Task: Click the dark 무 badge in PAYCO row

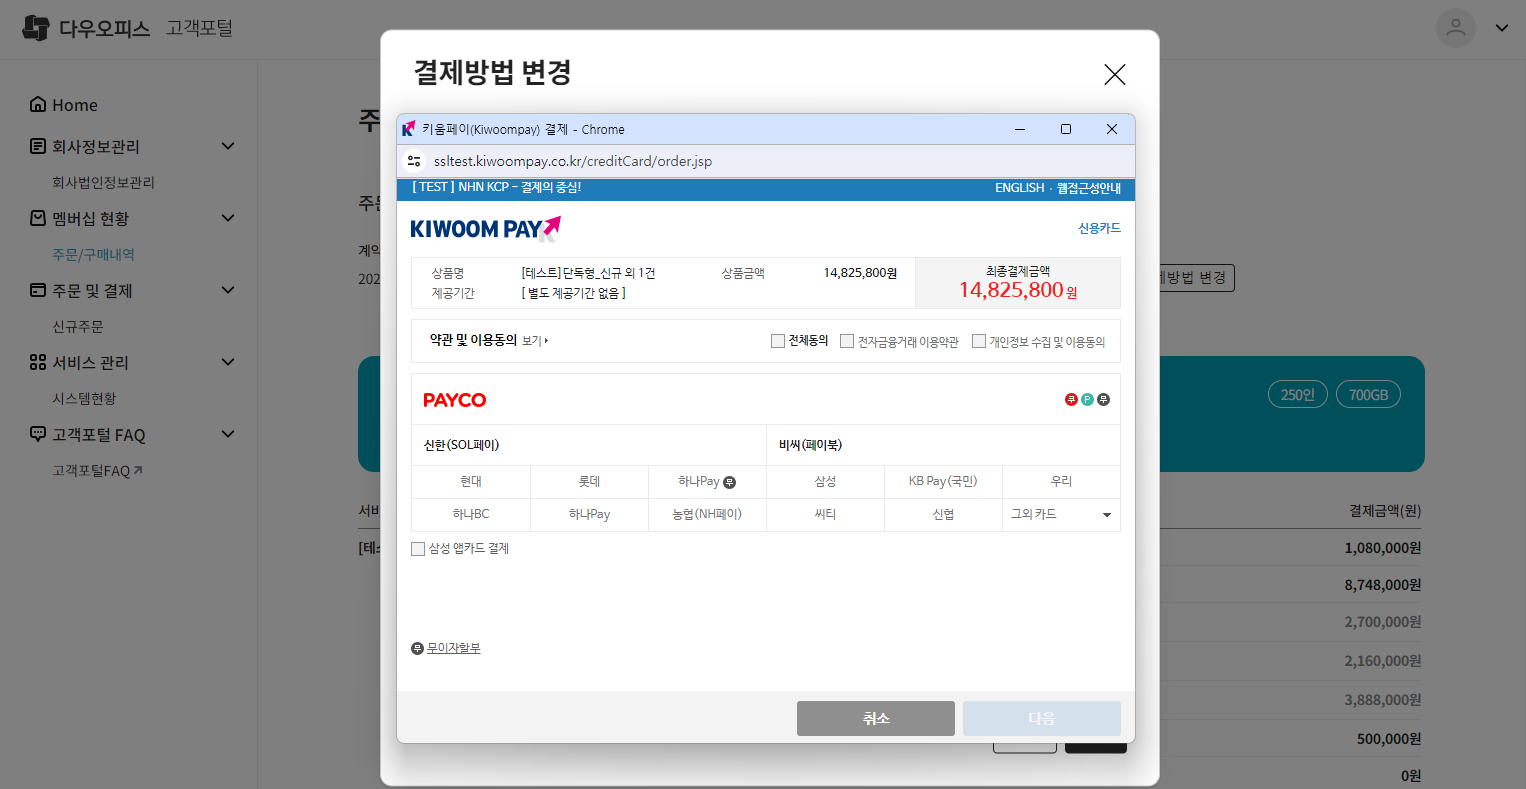Action: click(x=1103, y=400)
